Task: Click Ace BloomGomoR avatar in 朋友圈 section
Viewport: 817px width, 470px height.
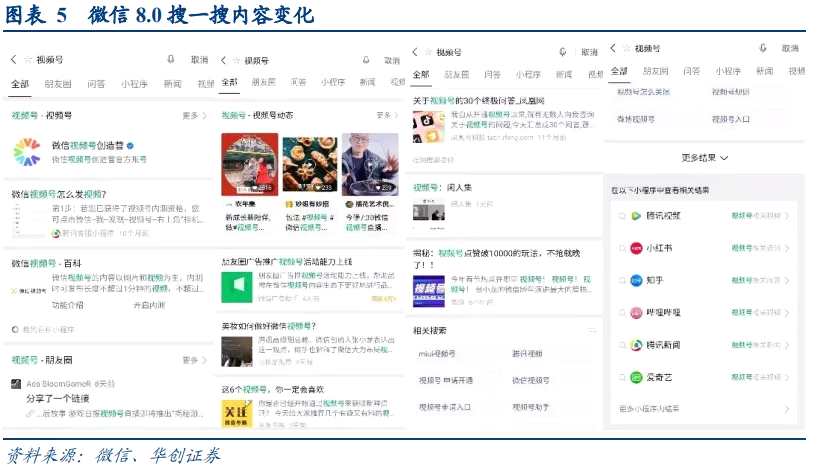Action: point(16,384)
